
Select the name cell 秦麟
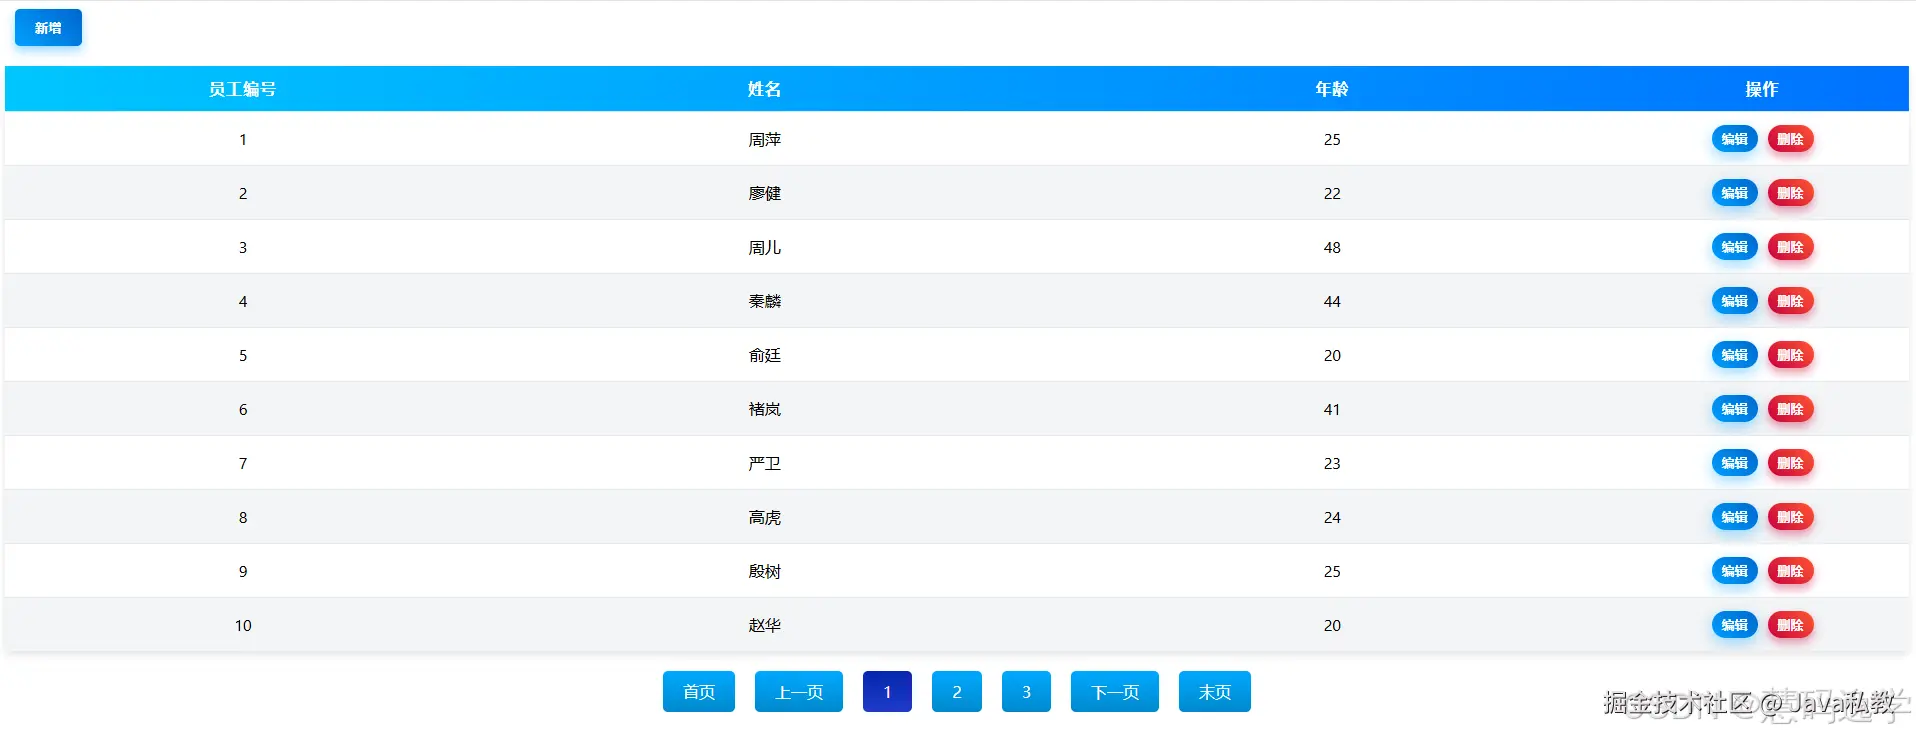pos(764,301)
